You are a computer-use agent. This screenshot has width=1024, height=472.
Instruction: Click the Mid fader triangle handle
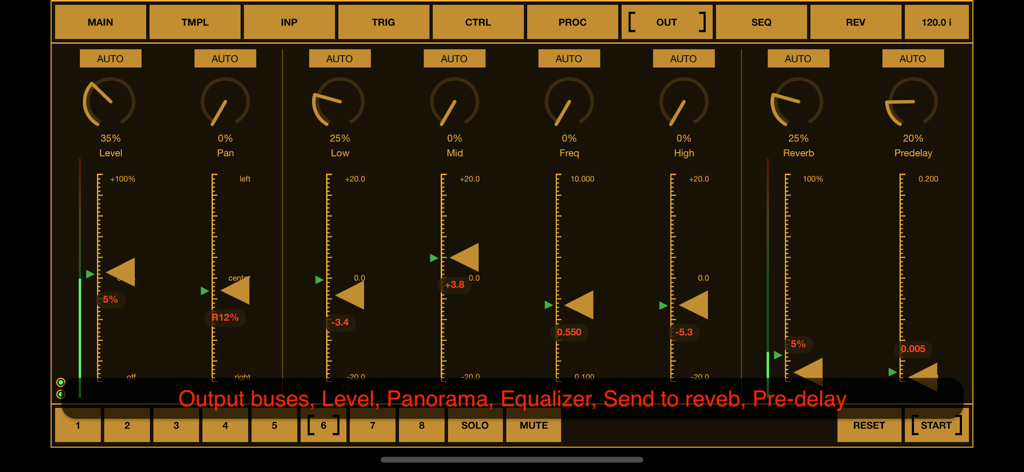[x=465, y=258]
